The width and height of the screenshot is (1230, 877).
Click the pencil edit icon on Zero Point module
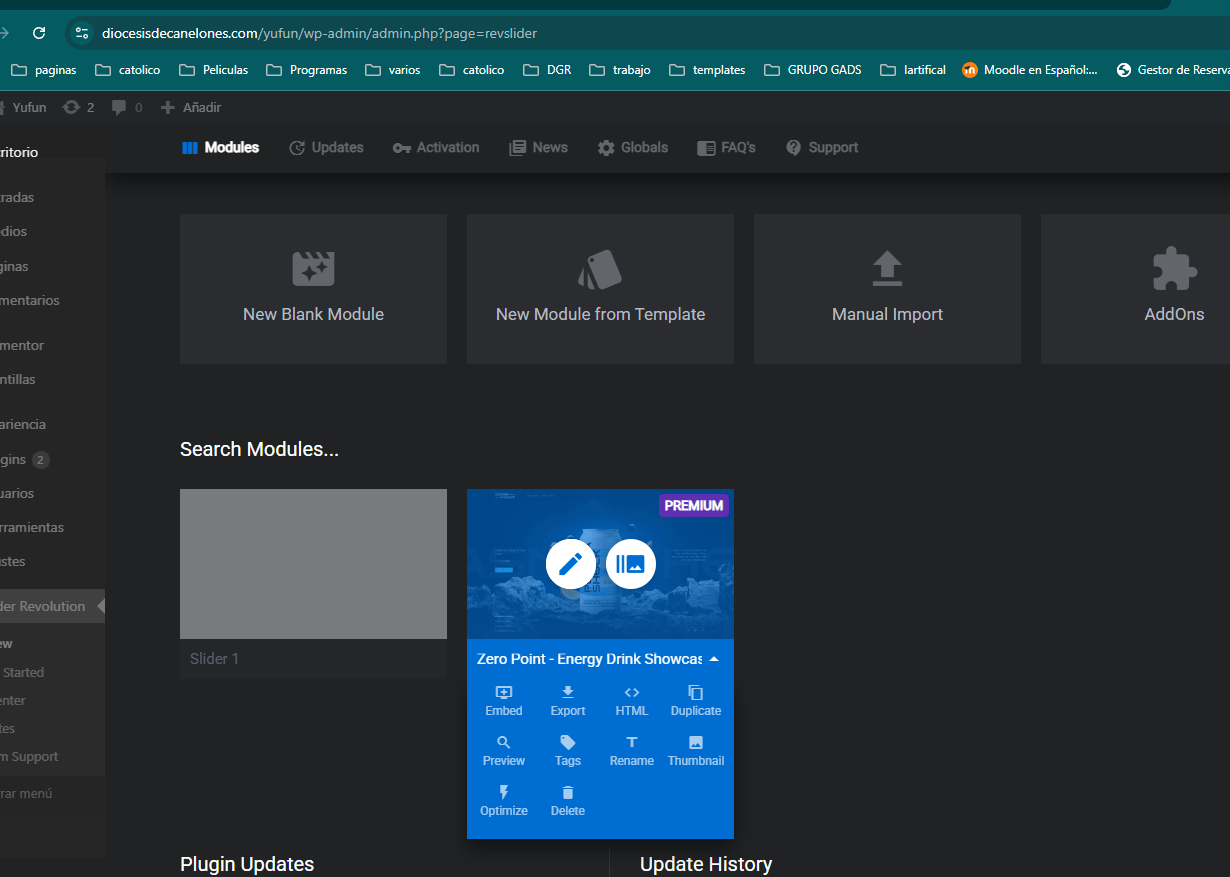[570, 564]
